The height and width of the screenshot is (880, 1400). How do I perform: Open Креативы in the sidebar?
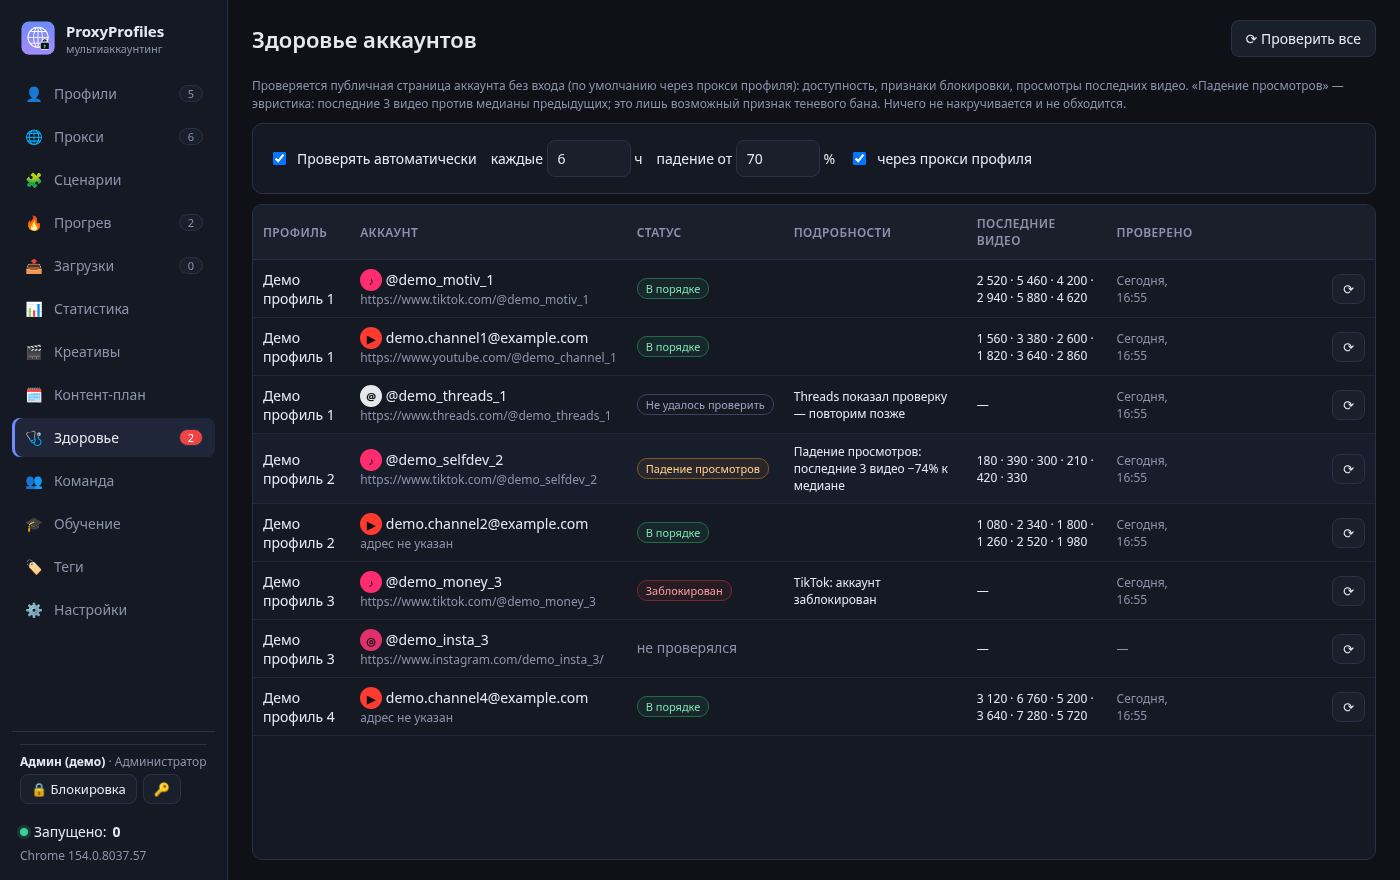113,352
